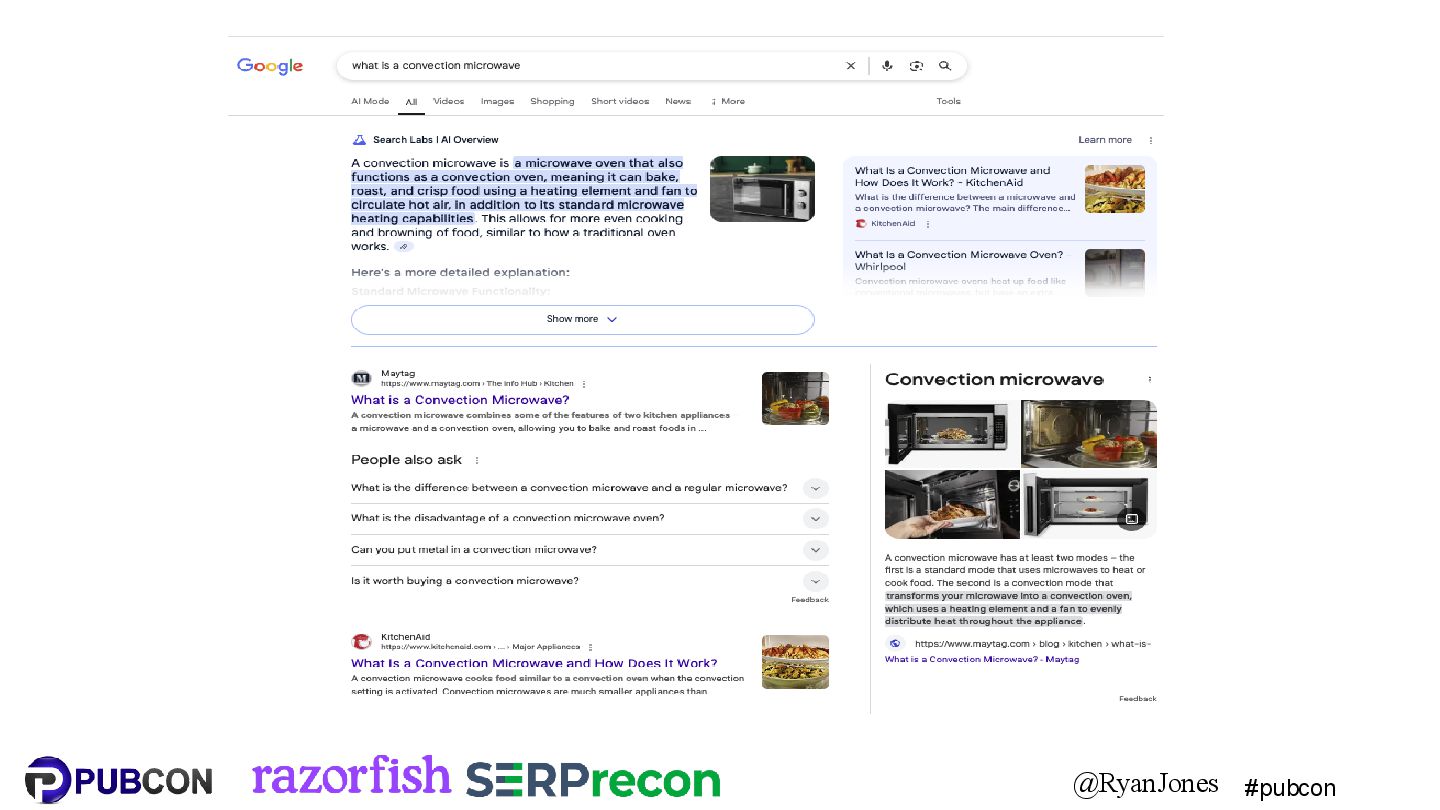
Task: Clear the search query with X icon
Action: click(x=851, y=66)
